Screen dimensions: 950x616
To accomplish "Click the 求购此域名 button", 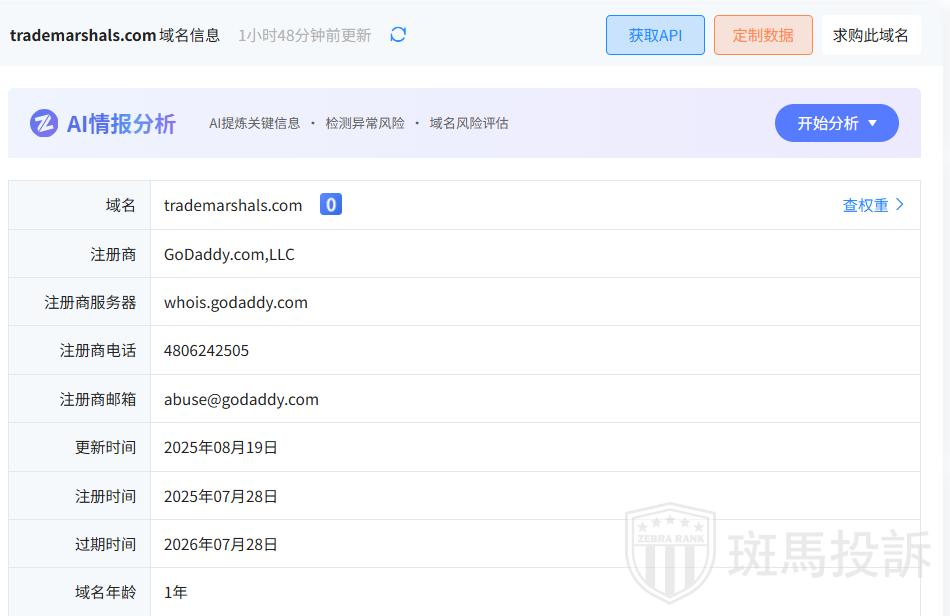I will pos(870,35).
